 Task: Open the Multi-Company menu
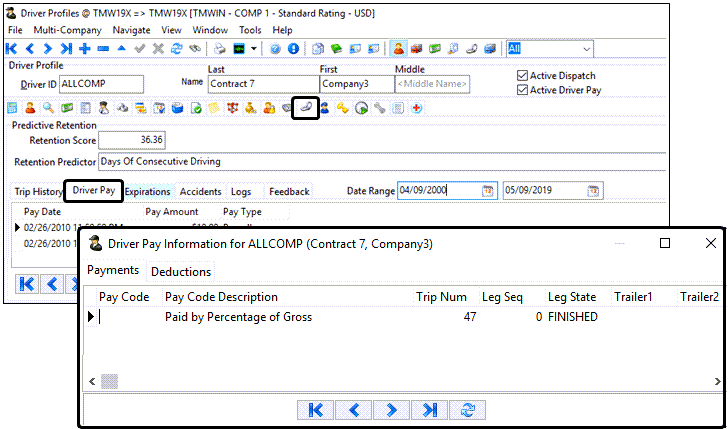tap(64, 30)
